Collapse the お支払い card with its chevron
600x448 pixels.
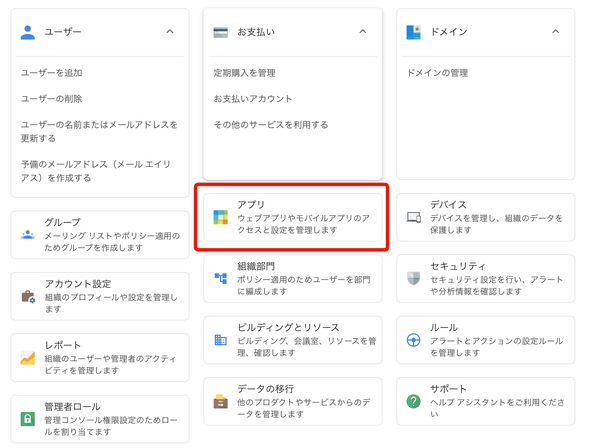click(363, 31)
